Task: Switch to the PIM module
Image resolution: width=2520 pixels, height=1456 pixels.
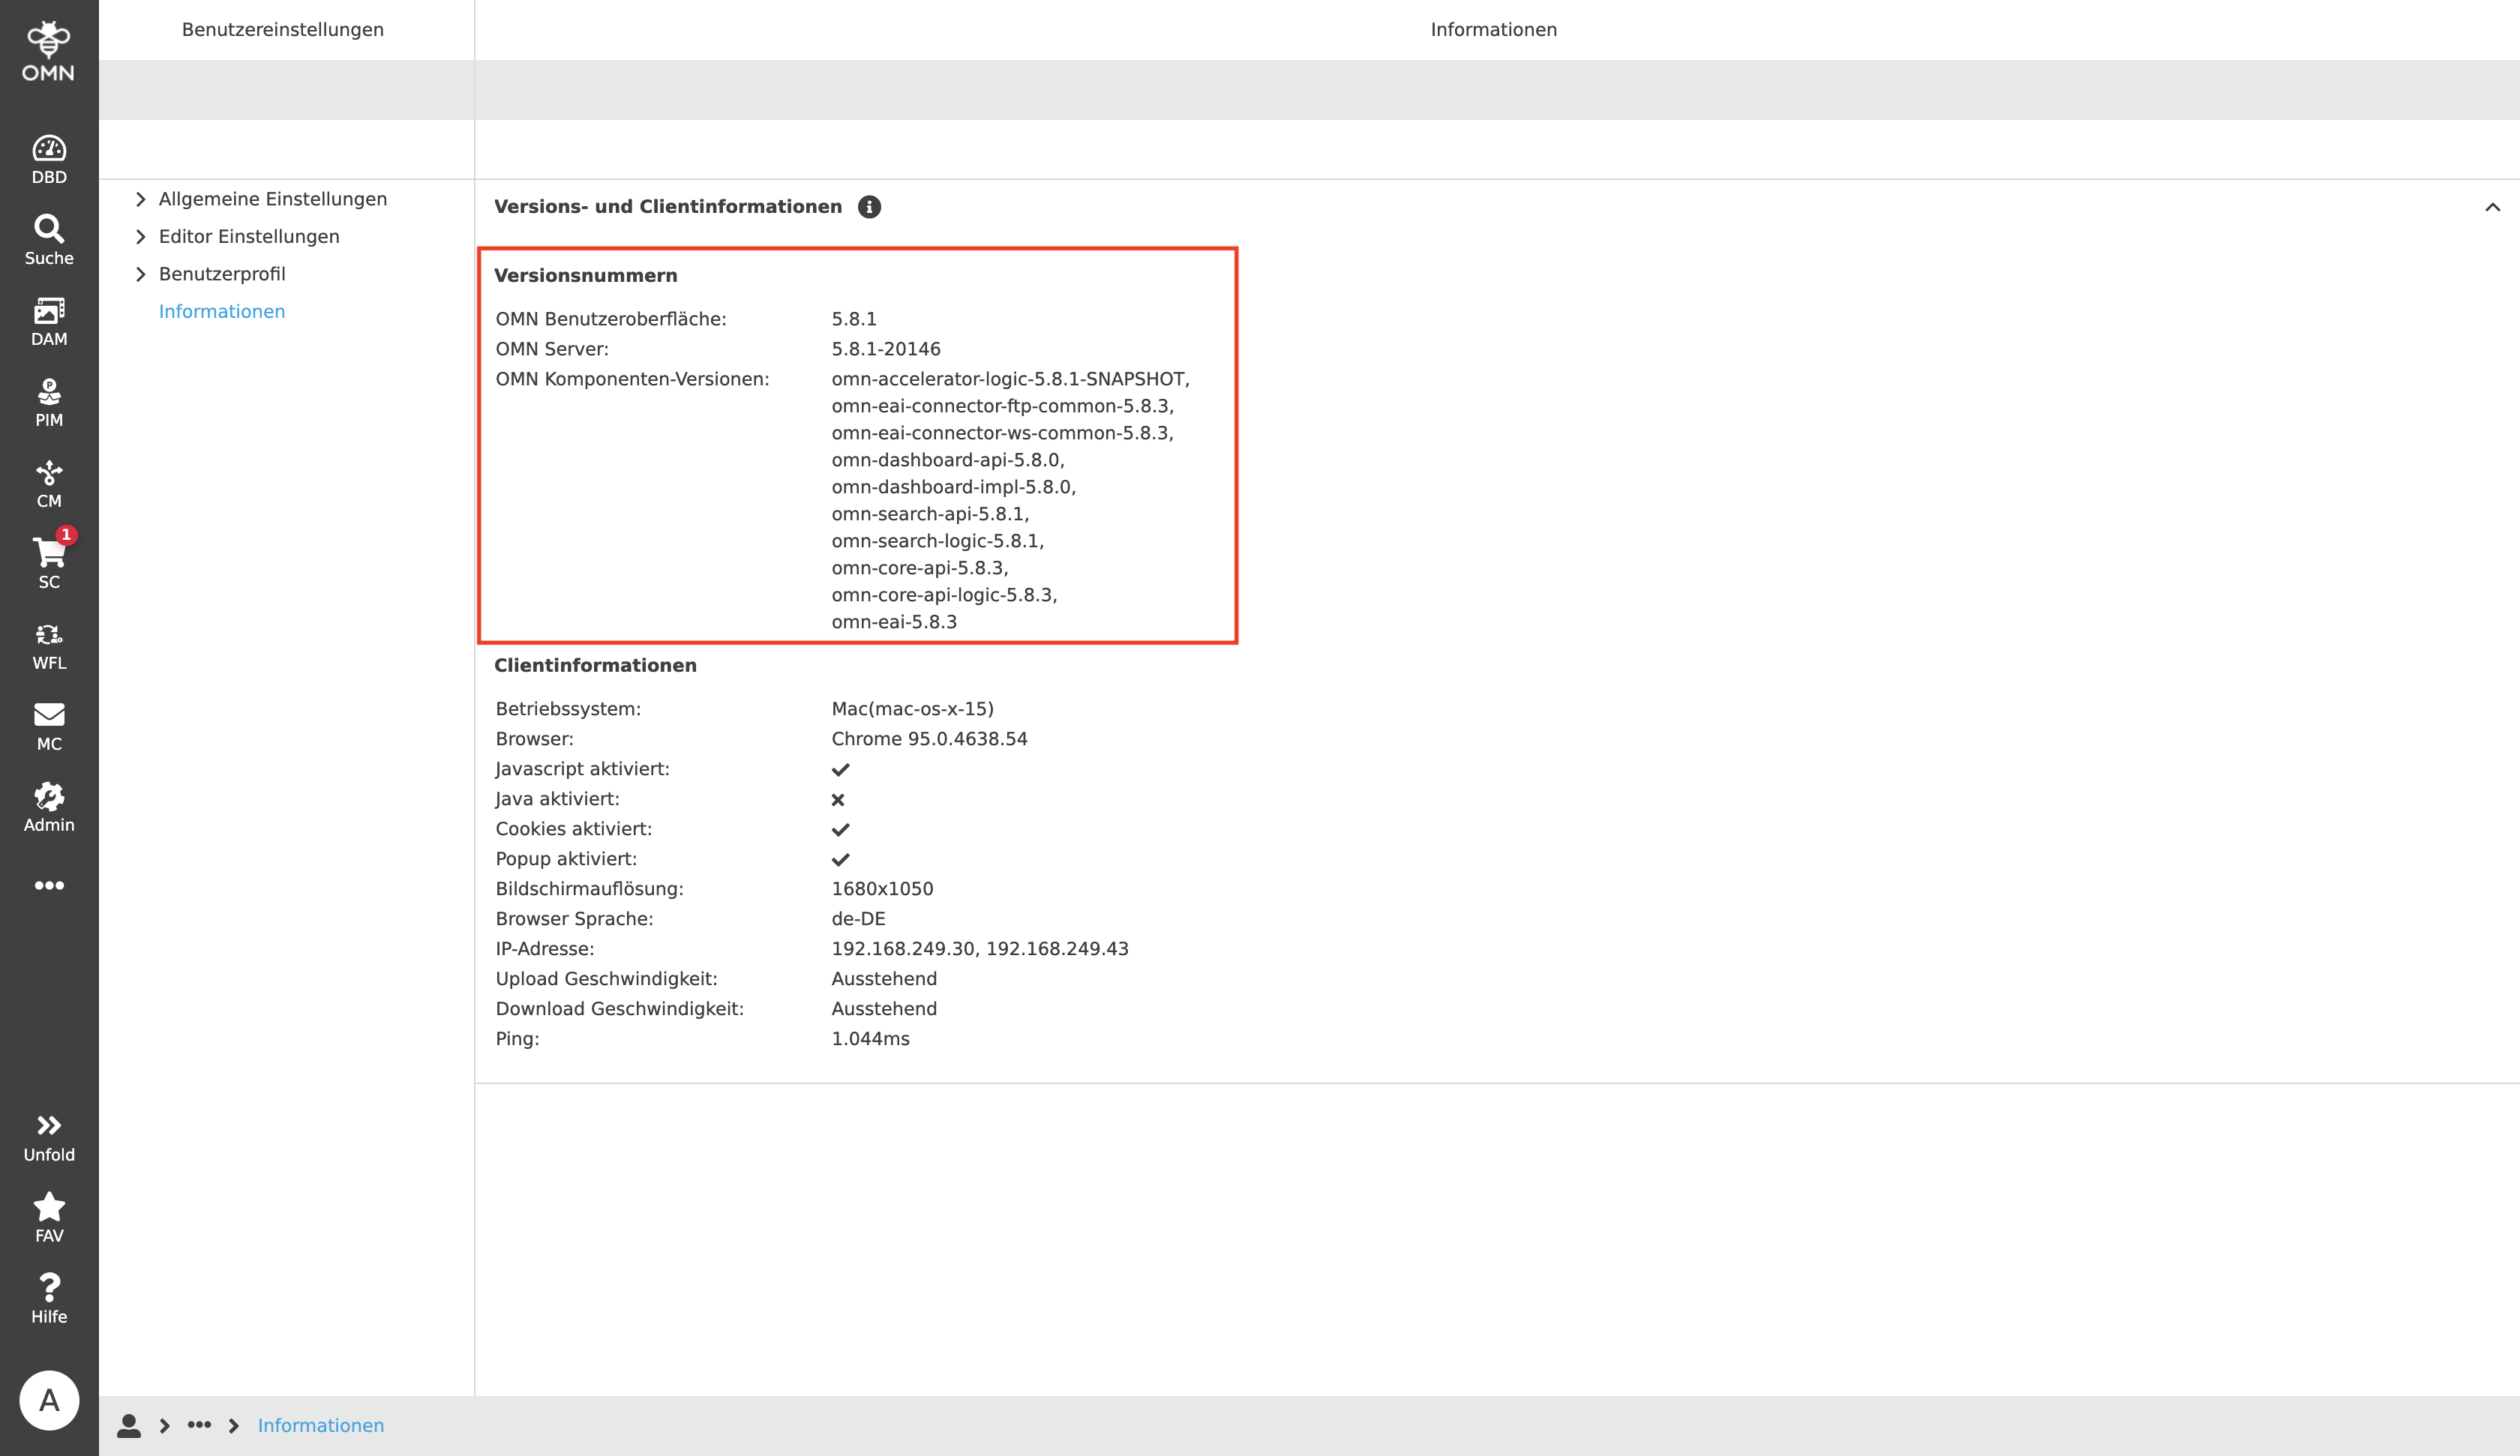Action: click(49, 400)
